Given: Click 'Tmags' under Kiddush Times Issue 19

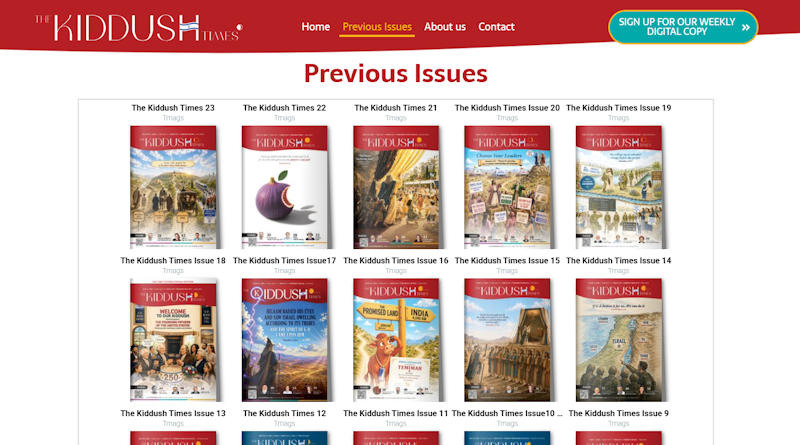Looking at the screenshot, I should point(618,118).
